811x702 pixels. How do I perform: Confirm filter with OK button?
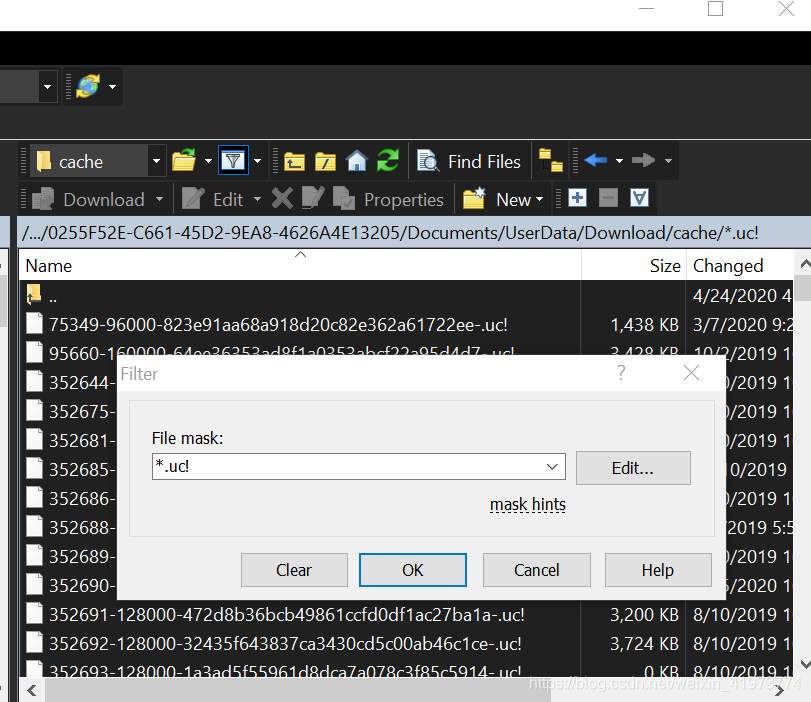[x=413, y=570]
